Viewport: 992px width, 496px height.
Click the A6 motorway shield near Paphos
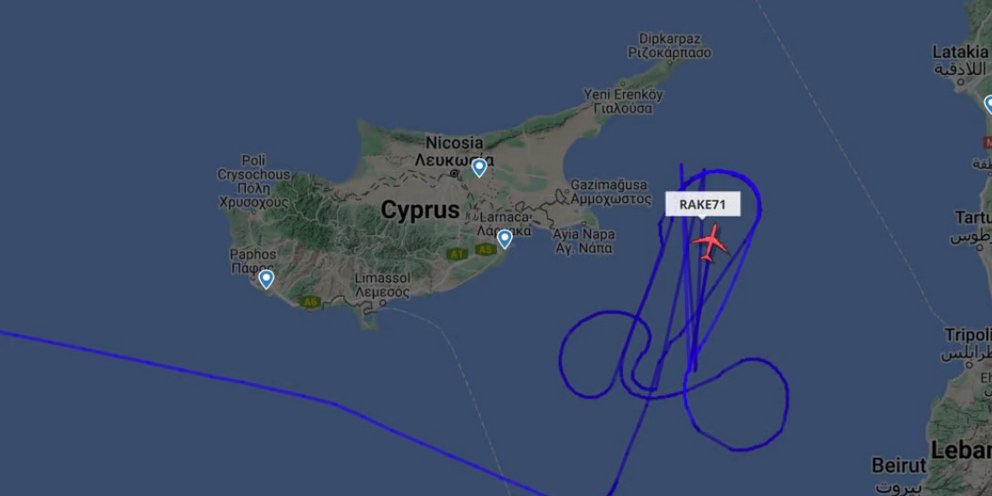coord(310,302)
